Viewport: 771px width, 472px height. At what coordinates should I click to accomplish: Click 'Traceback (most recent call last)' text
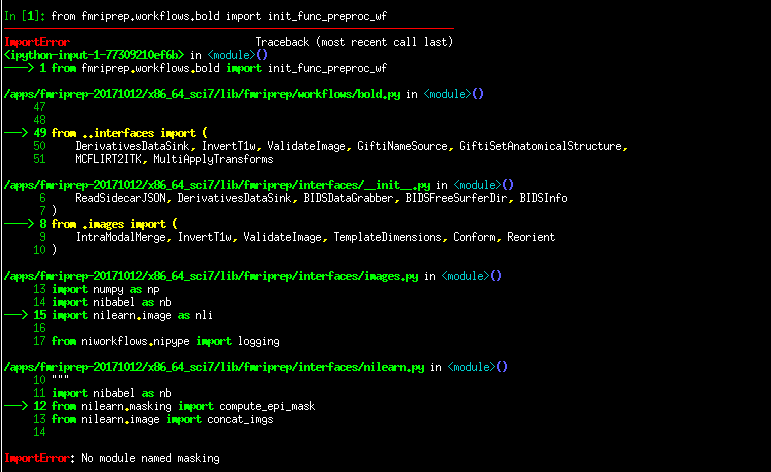pyautogui.click(x=354, y=42)
